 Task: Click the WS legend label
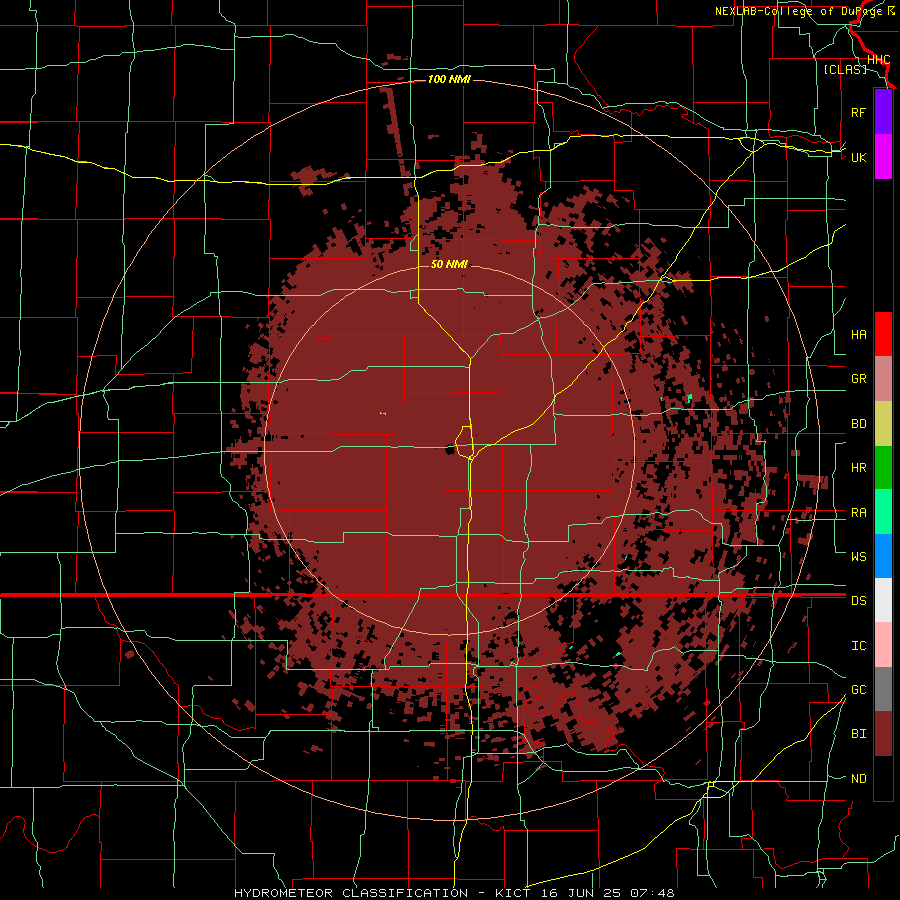pyautogui.click(x=858, y=556)
